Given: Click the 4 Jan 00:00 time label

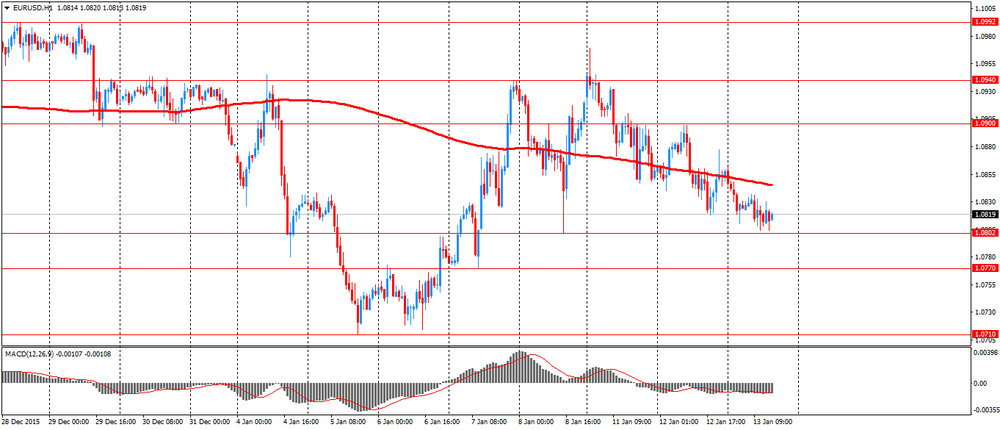Looking at the screenshot, I should pyautogui.click(x=255, y=422).
